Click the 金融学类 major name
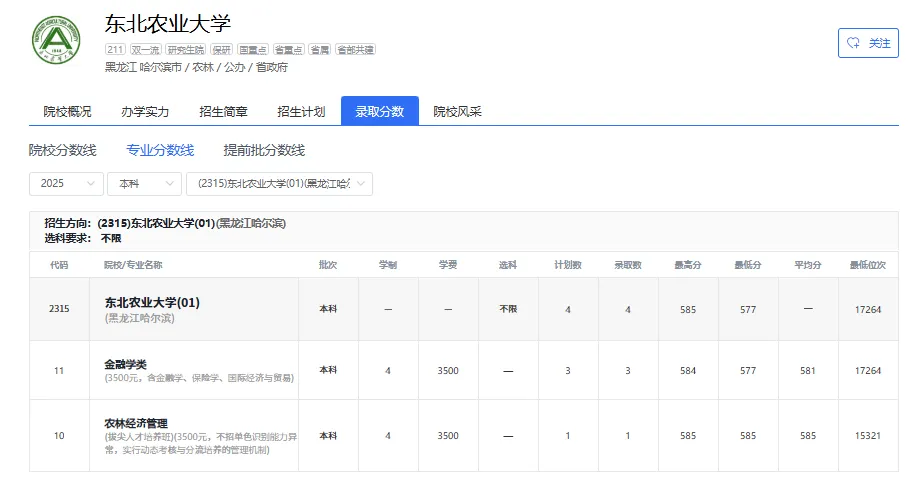Viewport: 924px width, 483px height. (x=126, y=365)
